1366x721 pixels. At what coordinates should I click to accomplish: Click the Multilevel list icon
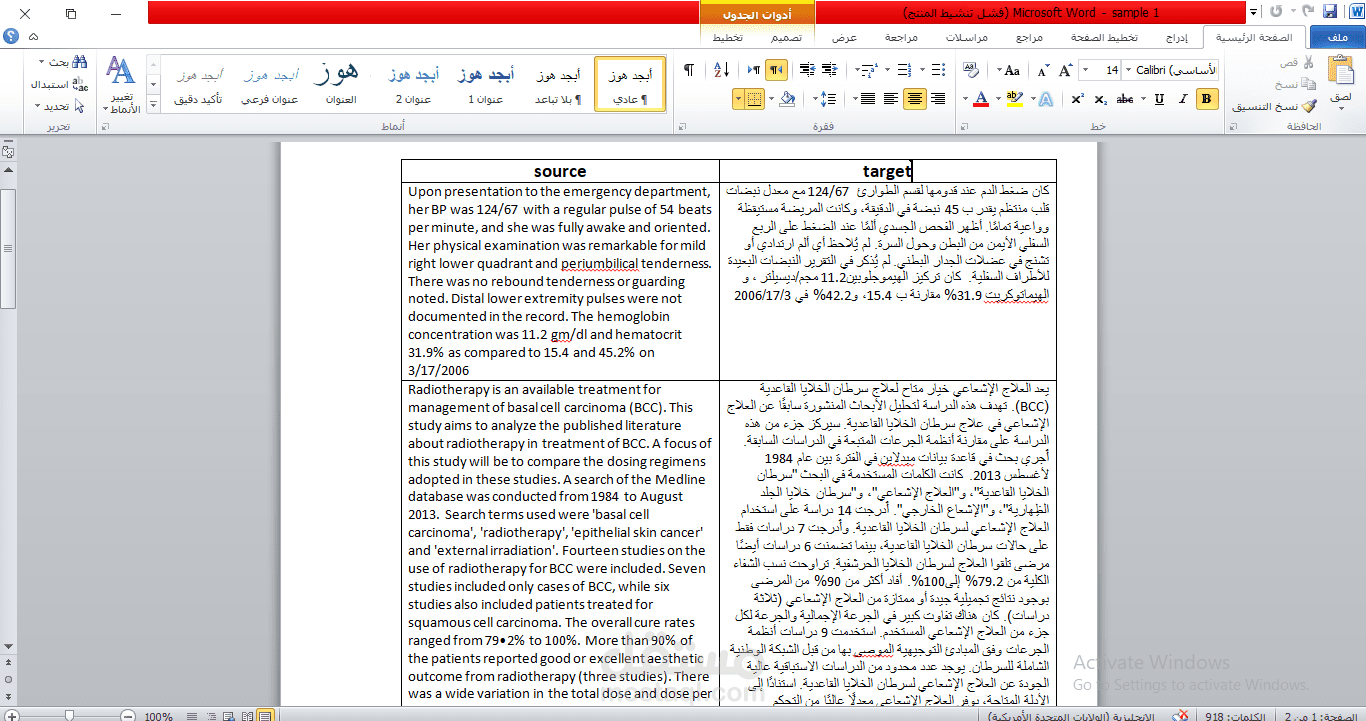870,70
